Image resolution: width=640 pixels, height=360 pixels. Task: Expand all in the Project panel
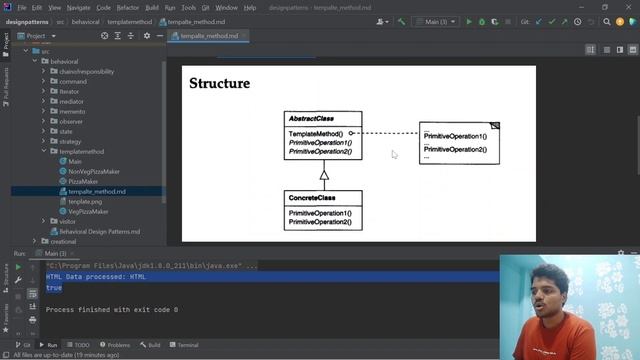[118, 36]
